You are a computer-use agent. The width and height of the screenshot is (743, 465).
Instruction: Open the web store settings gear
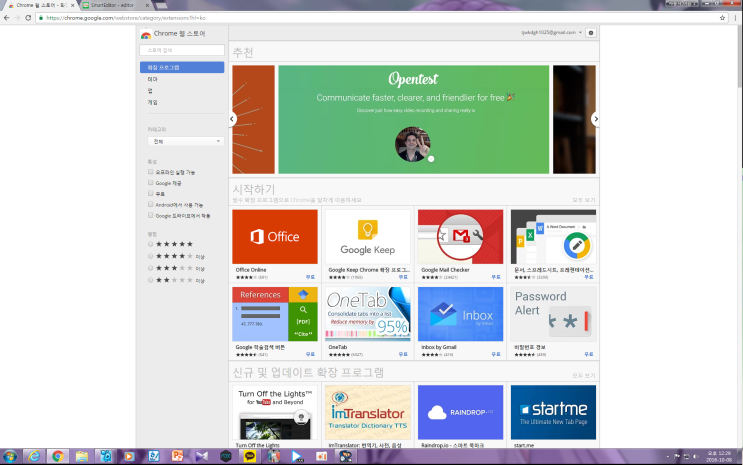click(x=590, y=33)
